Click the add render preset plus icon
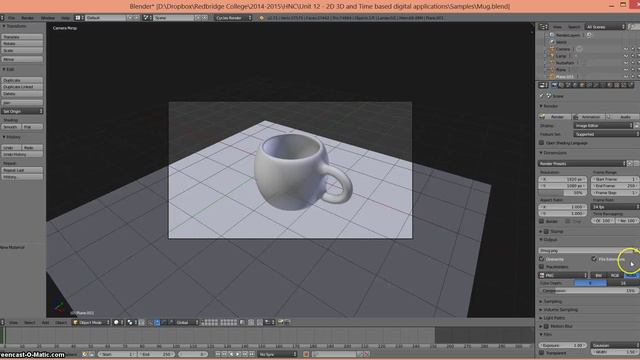Viewport: 640px width, 360px height. tap(630, 163)
